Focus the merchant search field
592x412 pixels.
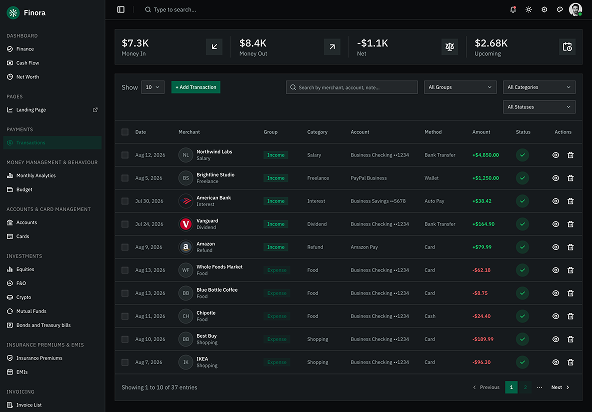click(x=352, y=87)
